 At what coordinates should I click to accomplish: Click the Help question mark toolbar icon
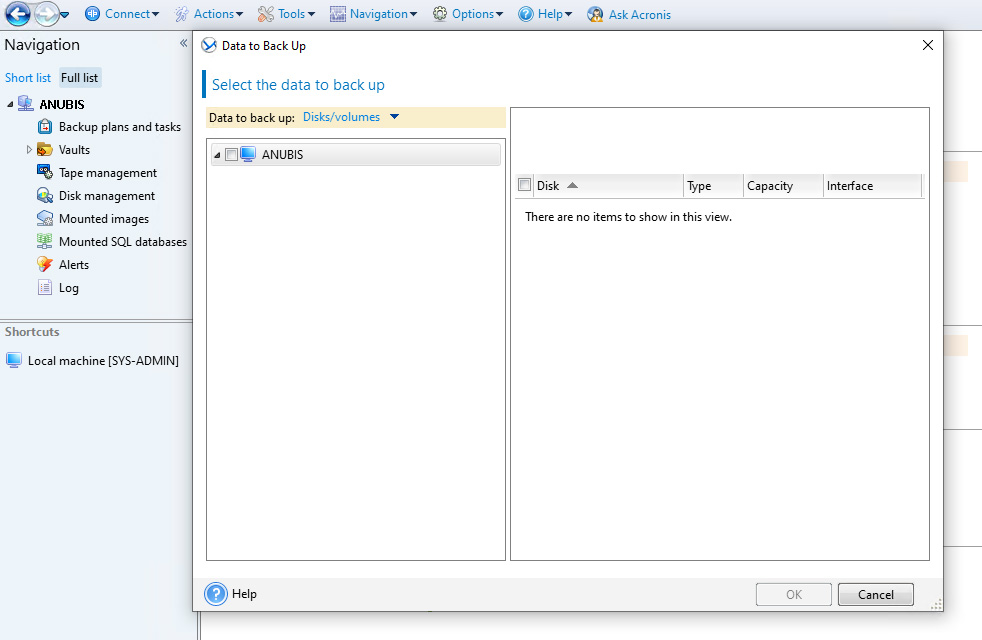click(525, 14)
